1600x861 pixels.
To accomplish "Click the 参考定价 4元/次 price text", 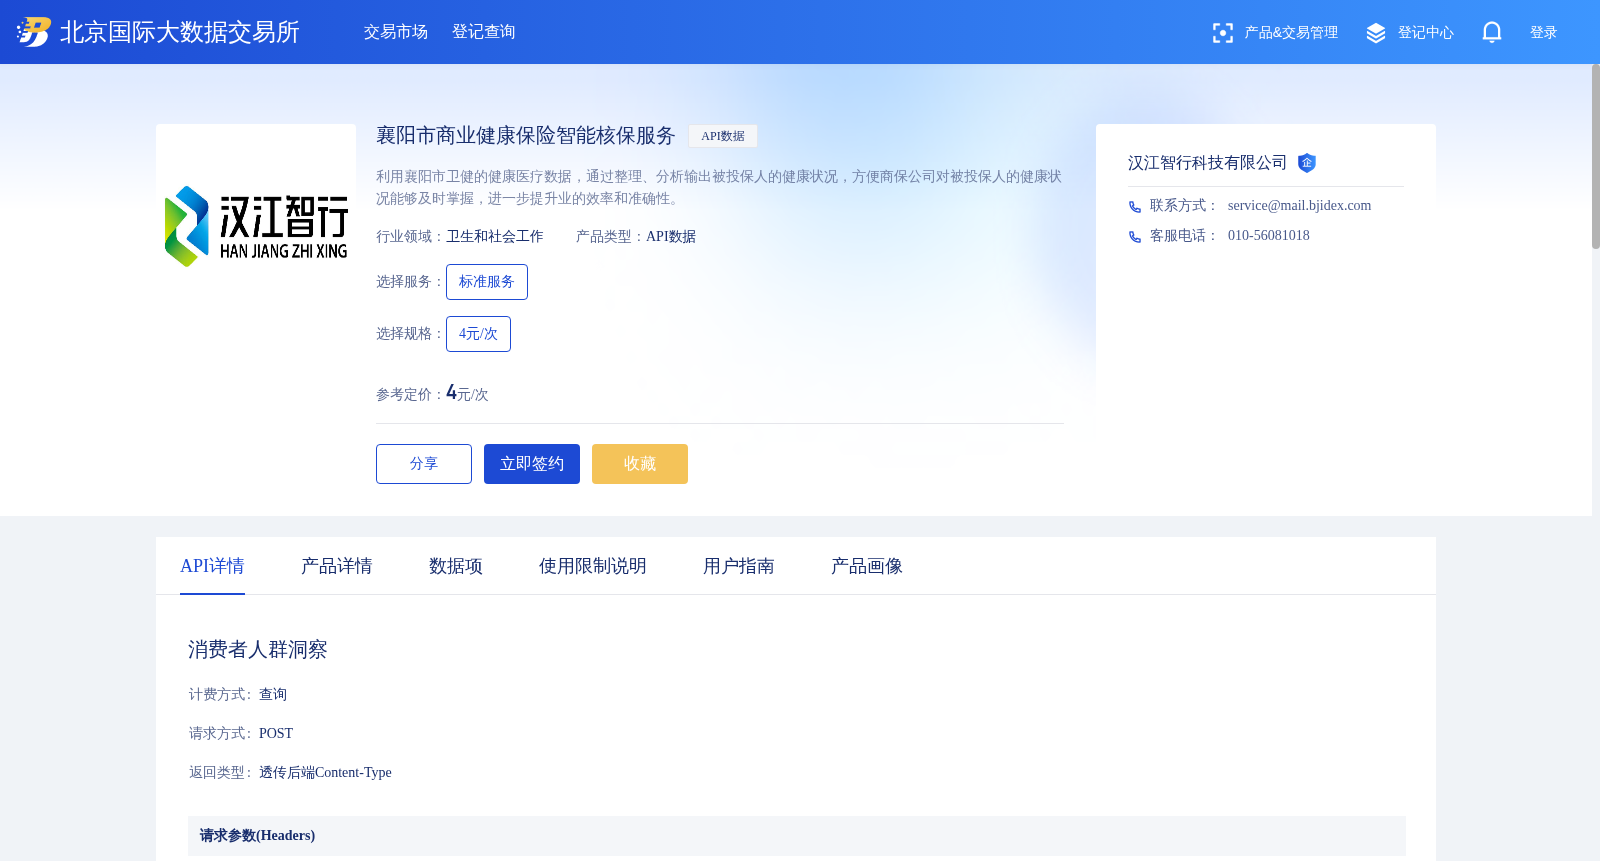I will coord(432,393).
